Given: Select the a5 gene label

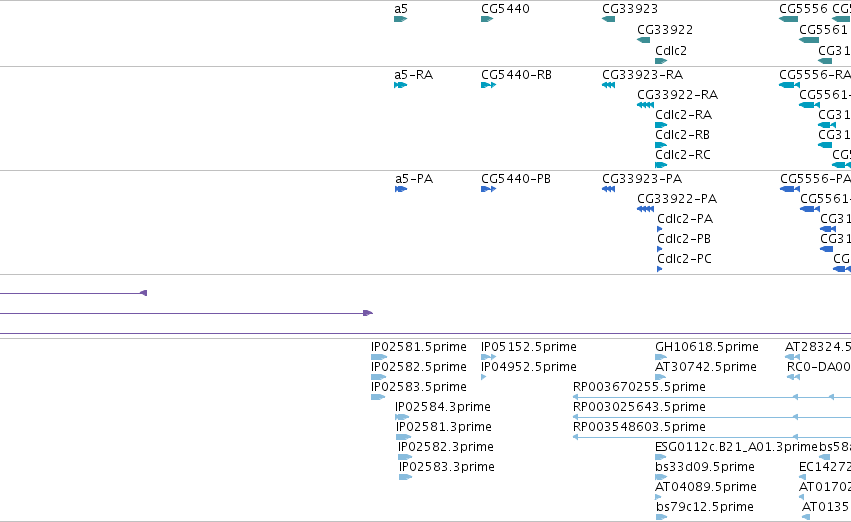Looking at the screenshot, I should tap(401, 9).
